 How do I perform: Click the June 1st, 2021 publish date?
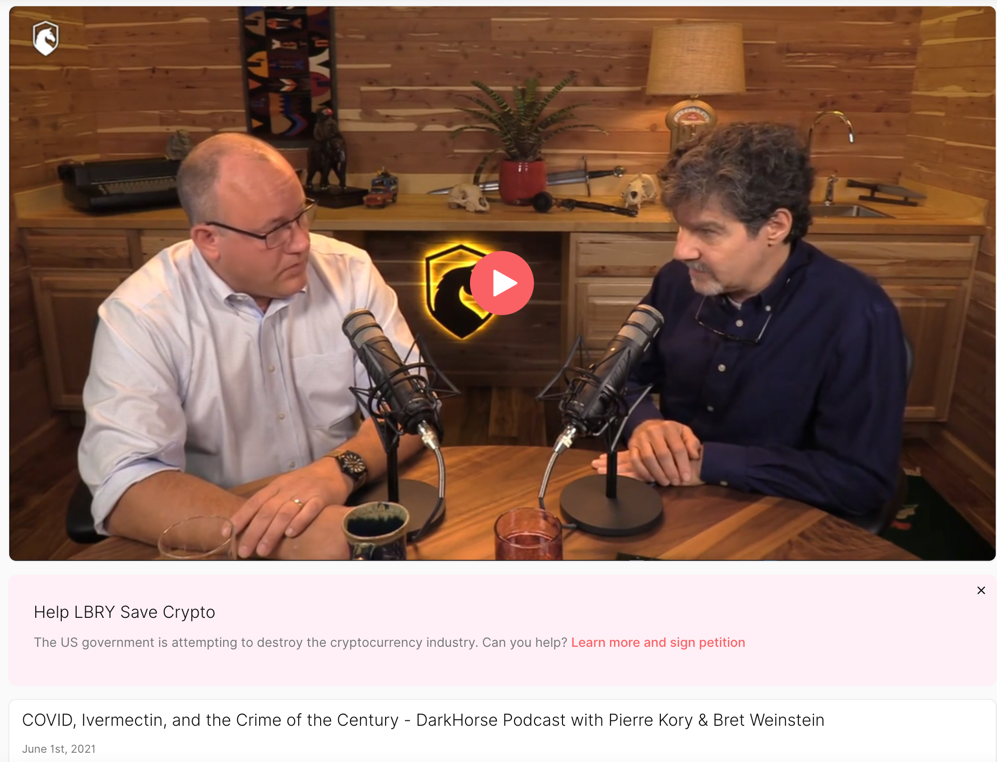[x=58, y=749]
